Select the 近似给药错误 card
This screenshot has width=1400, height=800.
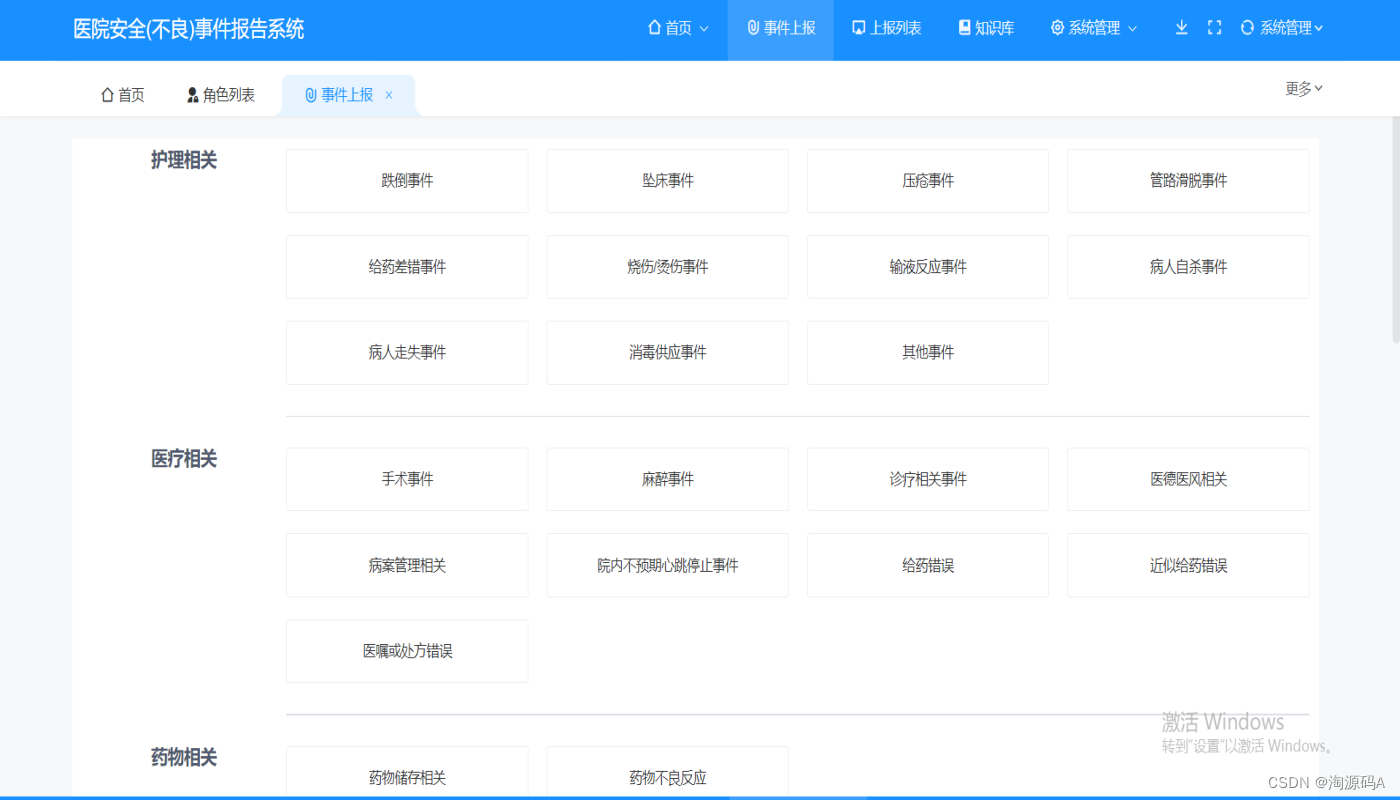pos(1188,566)
